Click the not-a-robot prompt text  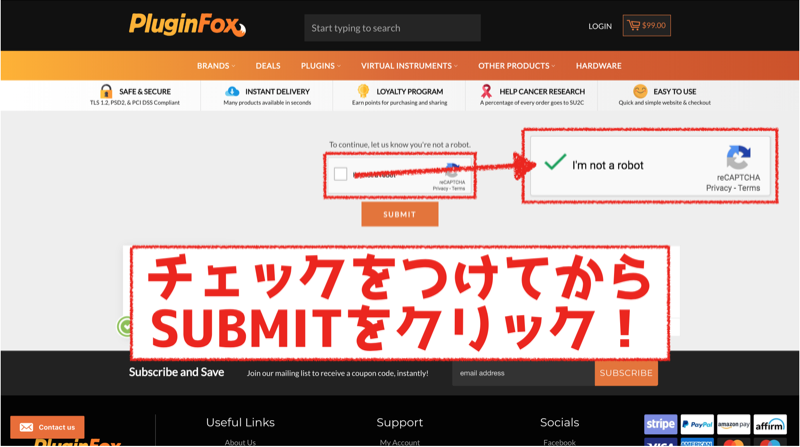[399, 144]
